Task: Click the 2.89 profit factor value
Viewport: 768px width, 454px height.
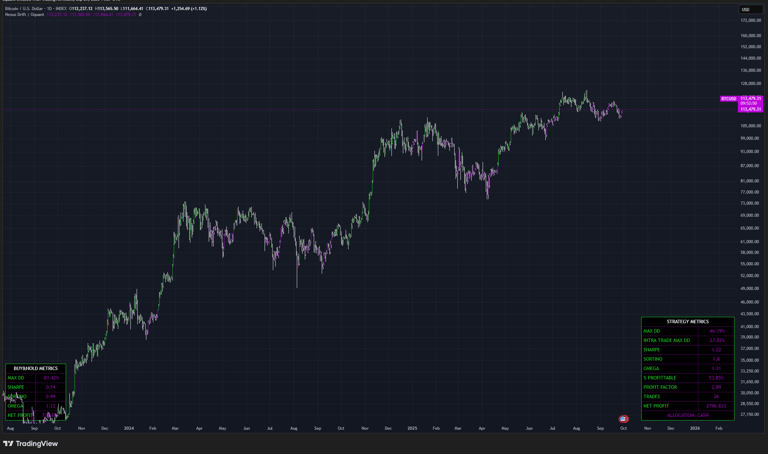Action: pyautogui.click(x=716, y=387)
